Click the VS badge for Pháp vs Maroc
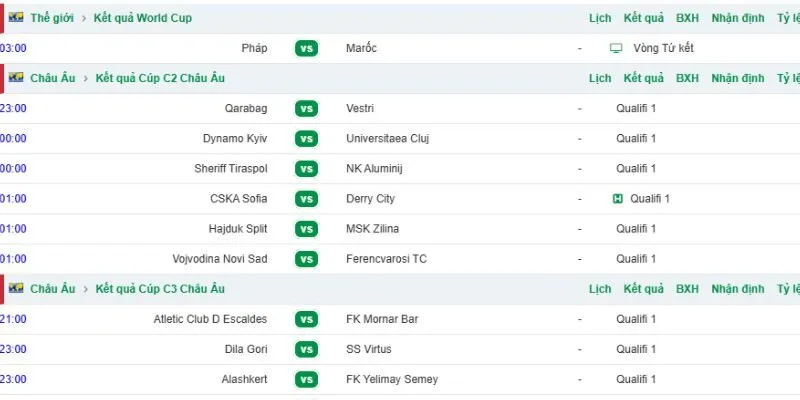Viewport: 800px width, 400px height. pyautogui.click(x=306, y=48)
